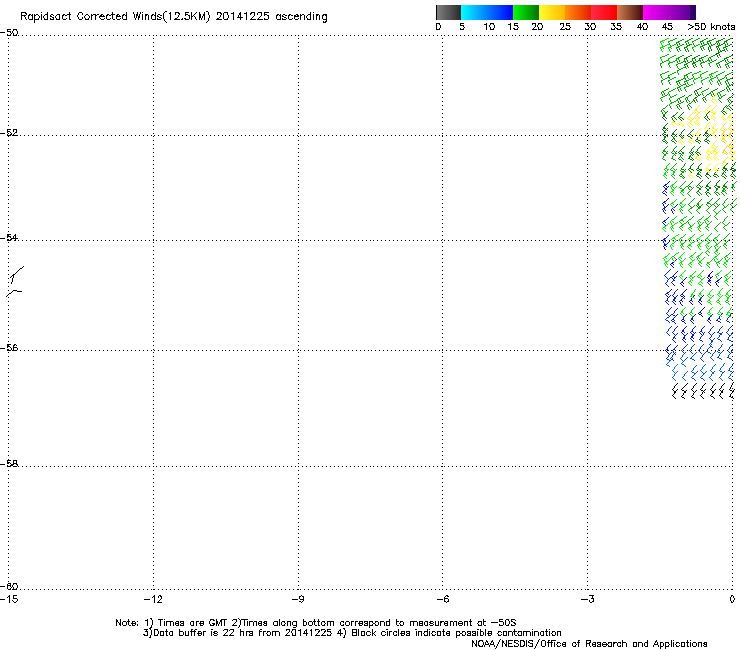Click the yellow 20-25 knots color segment
740x650 pixels.
(x=552, y=12)
